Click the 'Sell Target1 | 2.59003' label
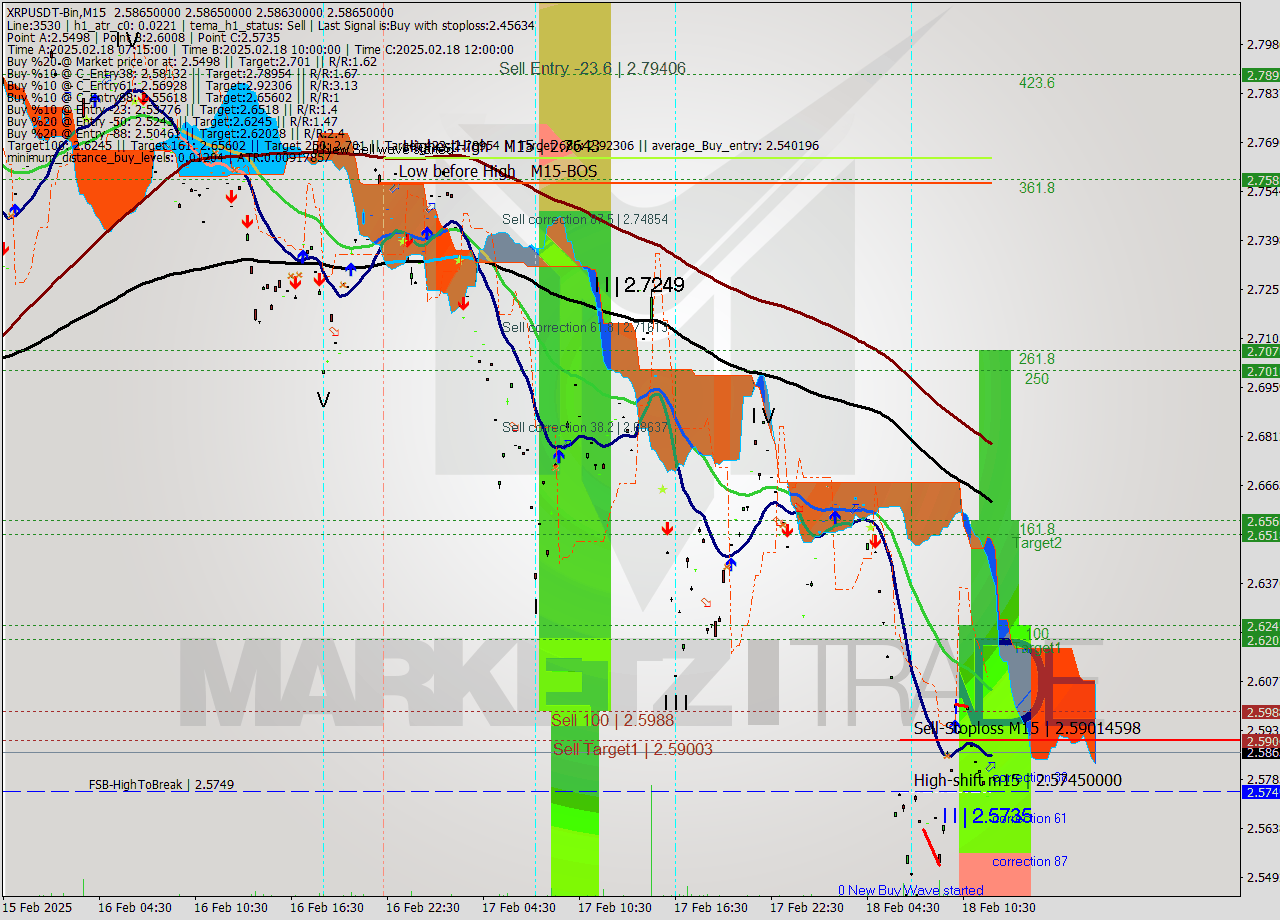Viewport: 1280px width, 920px height. tap(632, 749)
